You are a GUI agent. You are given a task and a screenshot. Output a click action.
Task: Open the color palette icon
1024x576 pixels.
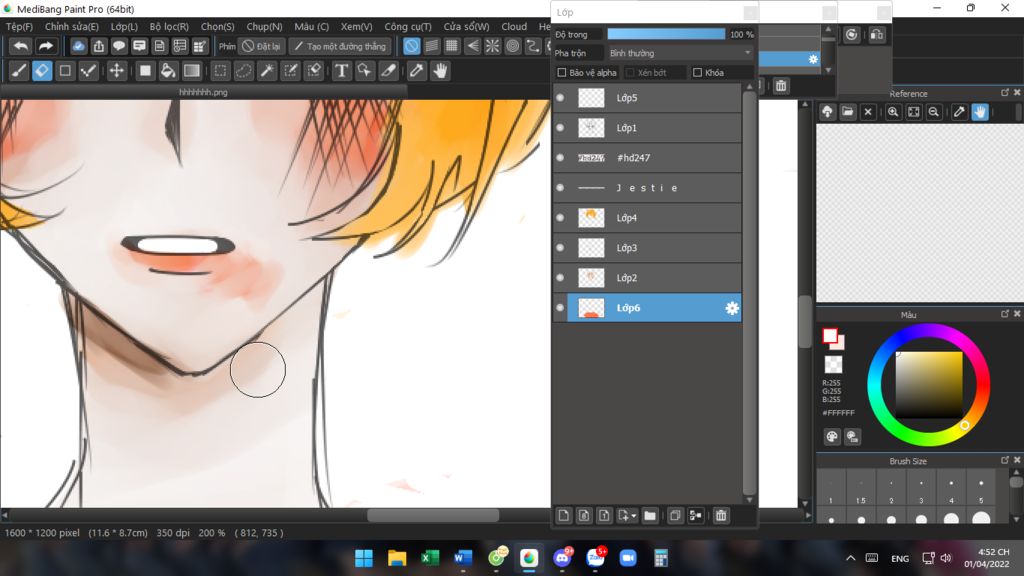tap(831, 437)
